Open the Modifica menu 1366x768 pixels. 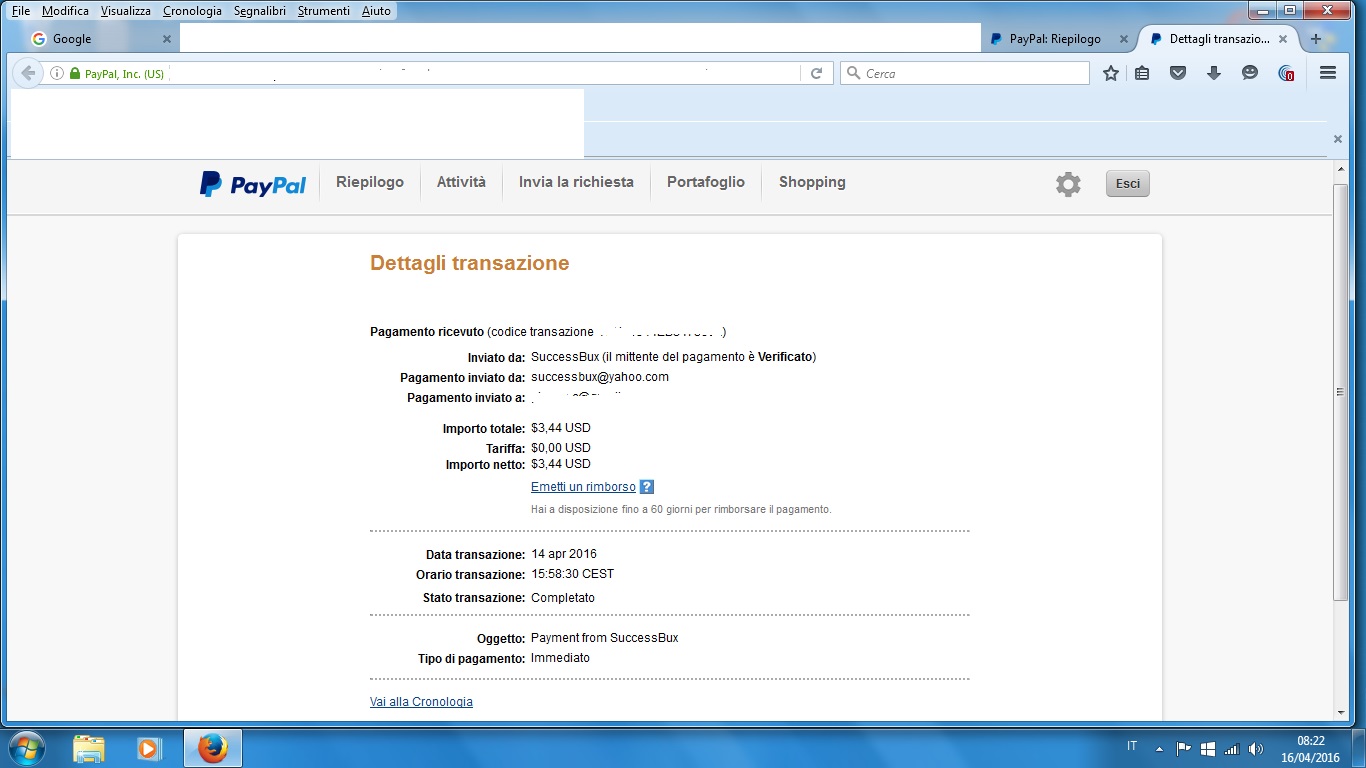65,11
